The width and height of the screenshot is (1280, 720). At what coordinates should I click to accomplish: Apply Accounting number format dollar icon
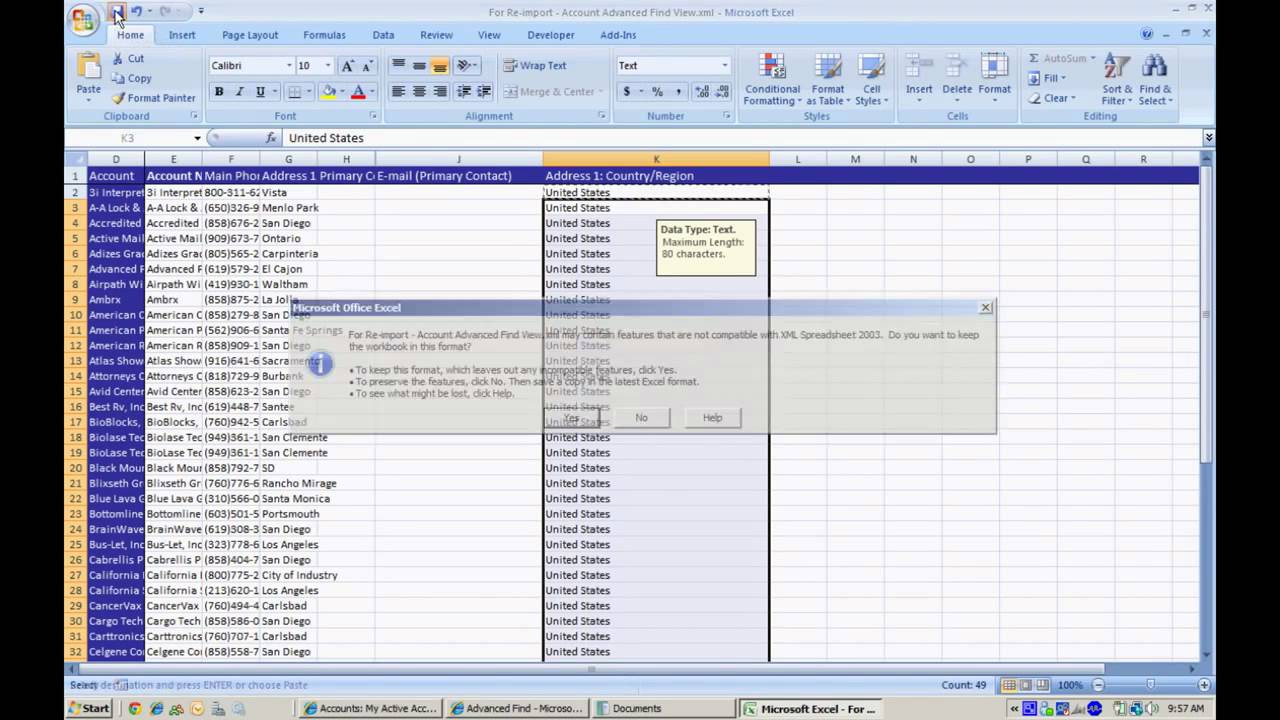pyautogui.click(x=627, y=92)
